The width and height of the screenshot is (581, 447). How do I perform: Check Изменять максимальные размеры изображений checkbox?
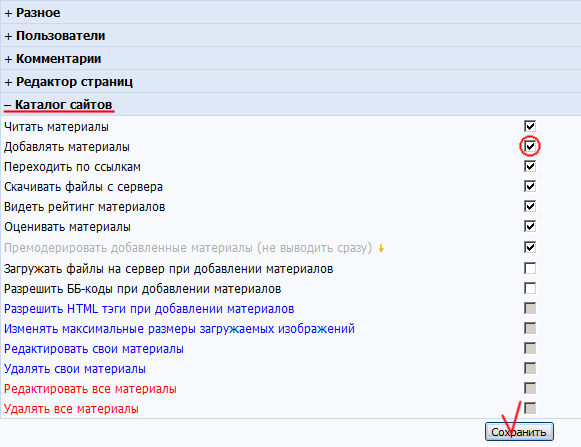(530, 328)
